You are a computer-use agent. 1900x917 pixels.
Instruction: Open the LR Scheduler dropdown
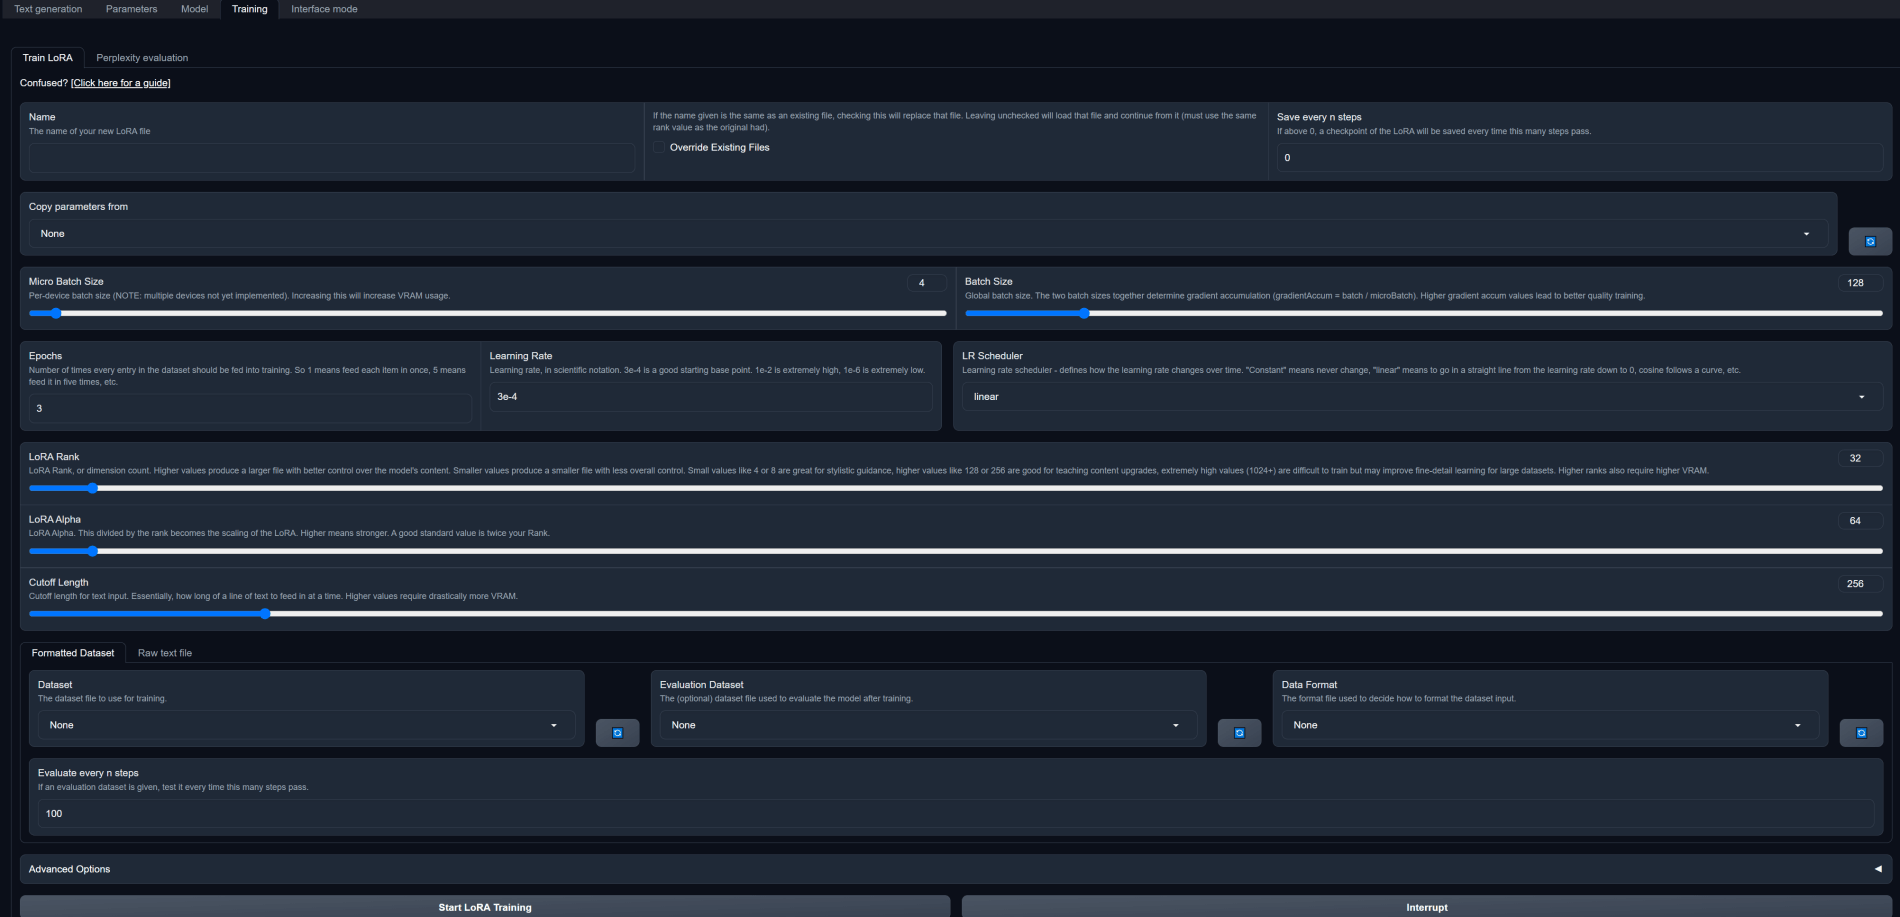coord(1420,396)
